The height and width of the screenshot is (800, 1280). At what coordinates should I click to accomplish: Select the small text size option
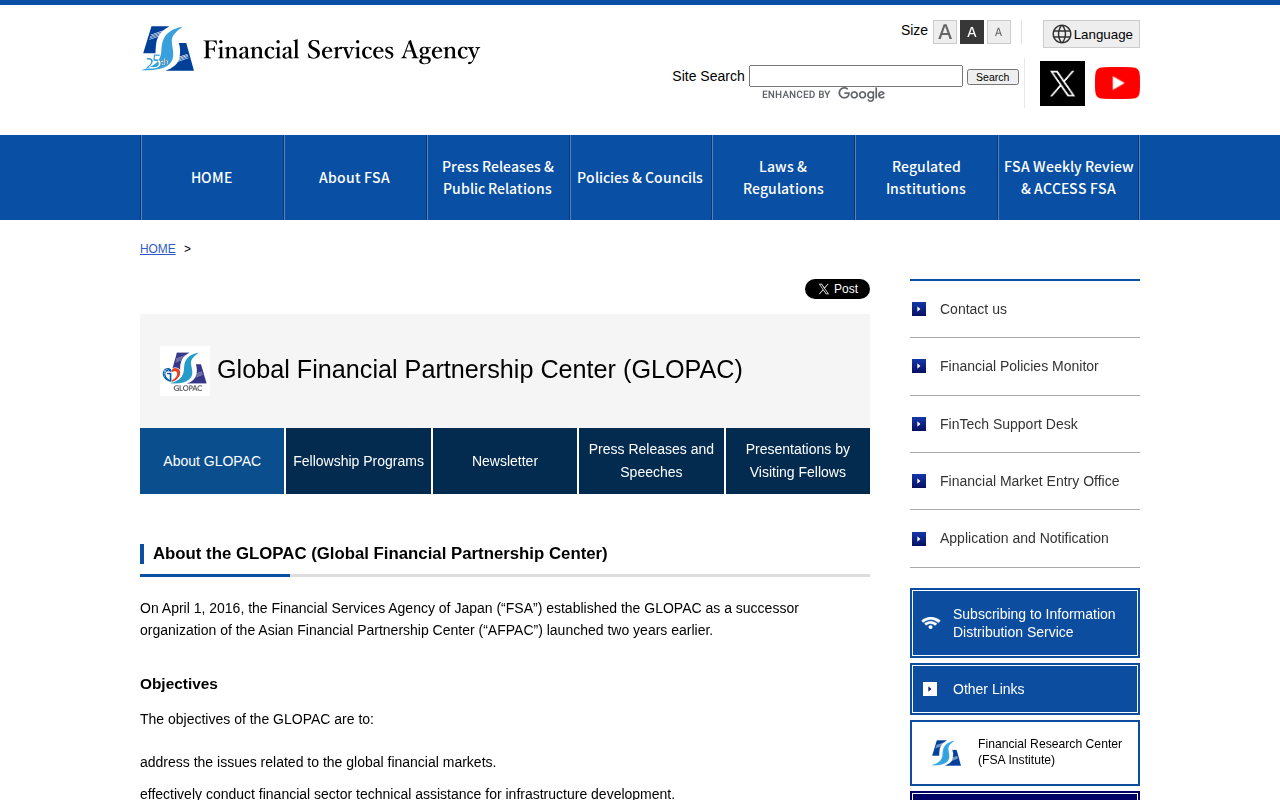pyautogui.click(x=999, y=32)
